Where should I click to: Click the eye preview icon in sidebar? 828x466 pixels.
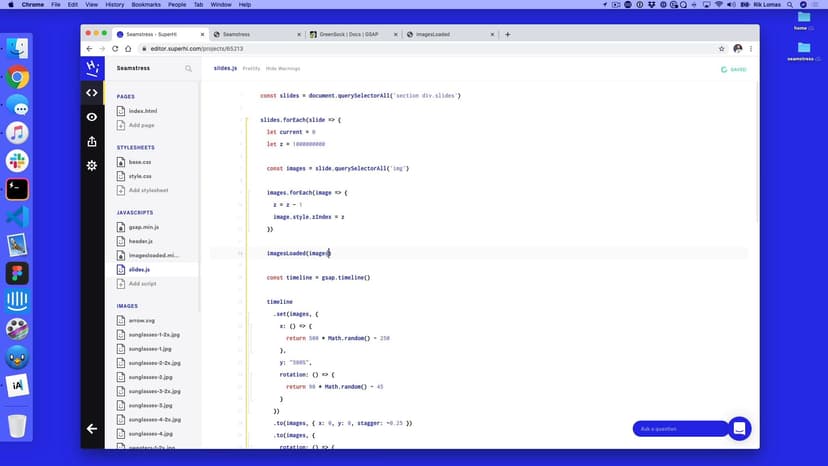click(x=92, y=117)
